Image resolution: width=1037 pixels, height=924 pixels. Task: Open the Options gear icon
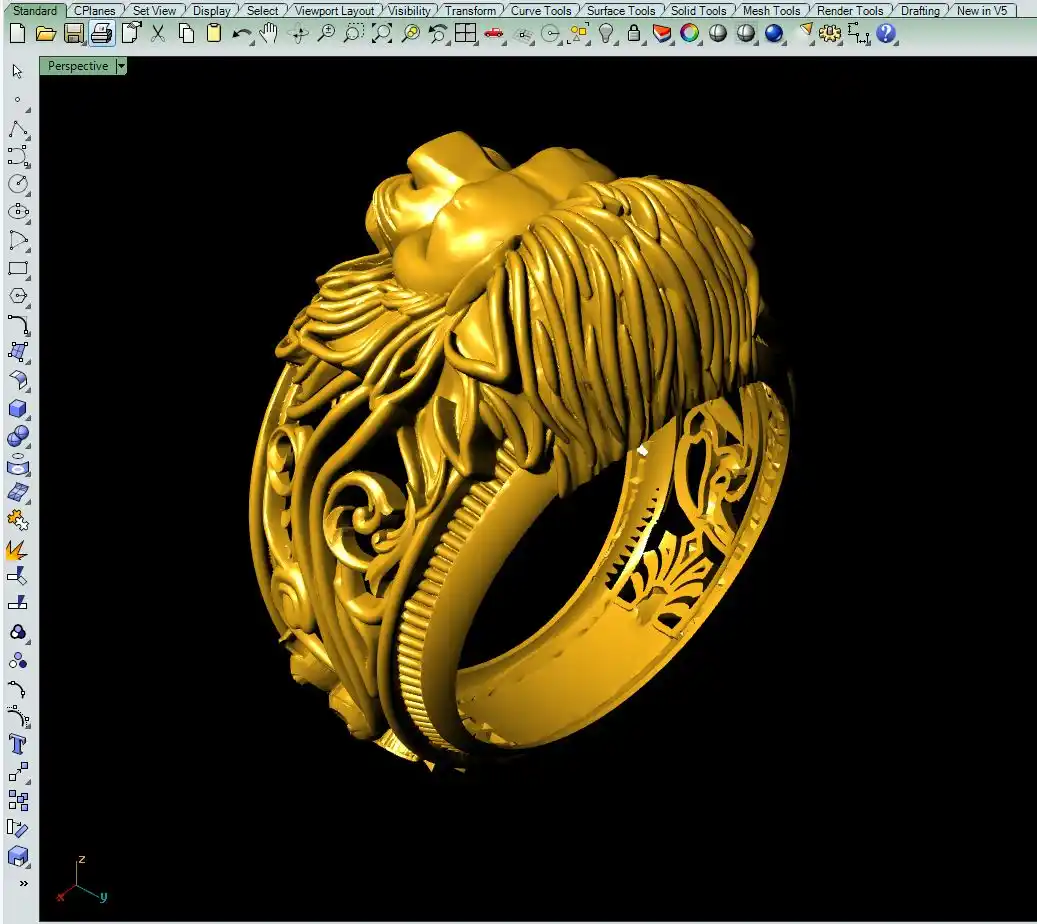830,33
